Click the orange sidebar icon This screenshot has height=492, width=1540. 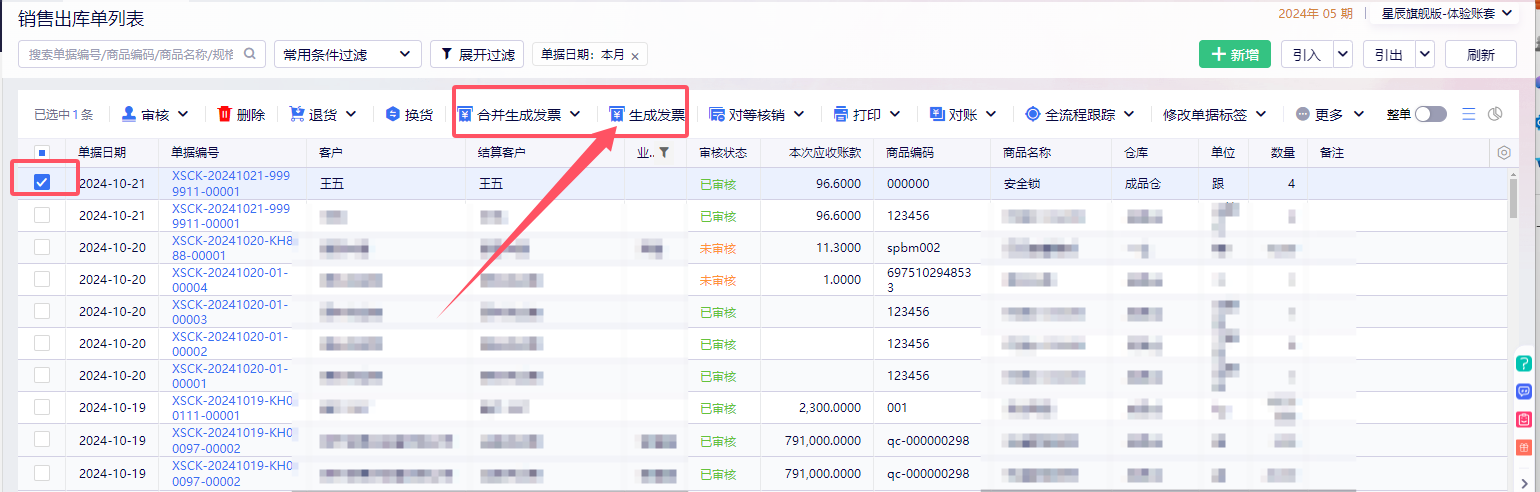pos(1524,447)
